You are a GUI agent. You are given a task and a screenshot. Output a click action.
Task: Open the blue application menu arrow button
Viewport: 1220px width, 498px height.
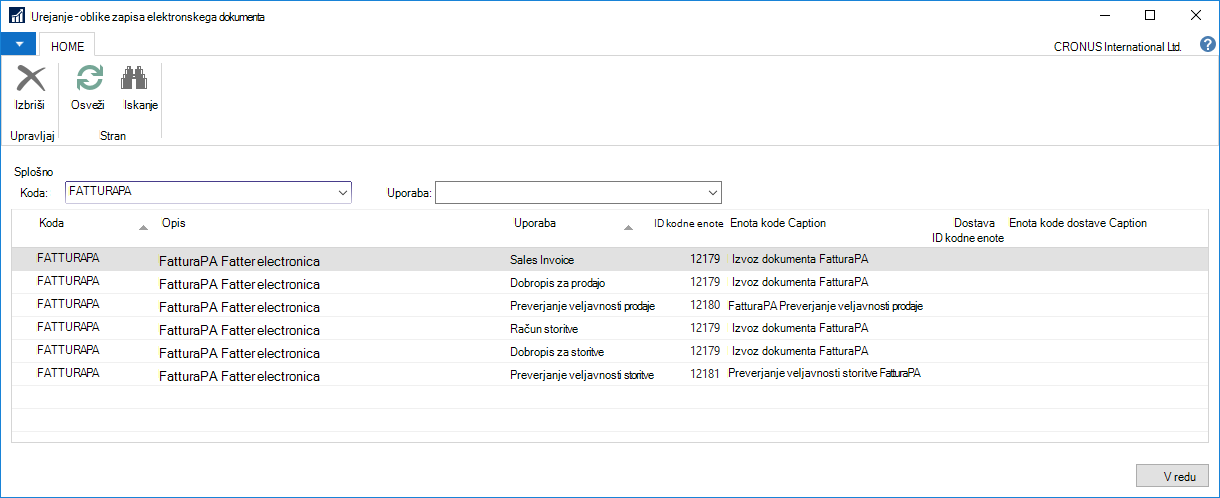(x=18, y=44)
